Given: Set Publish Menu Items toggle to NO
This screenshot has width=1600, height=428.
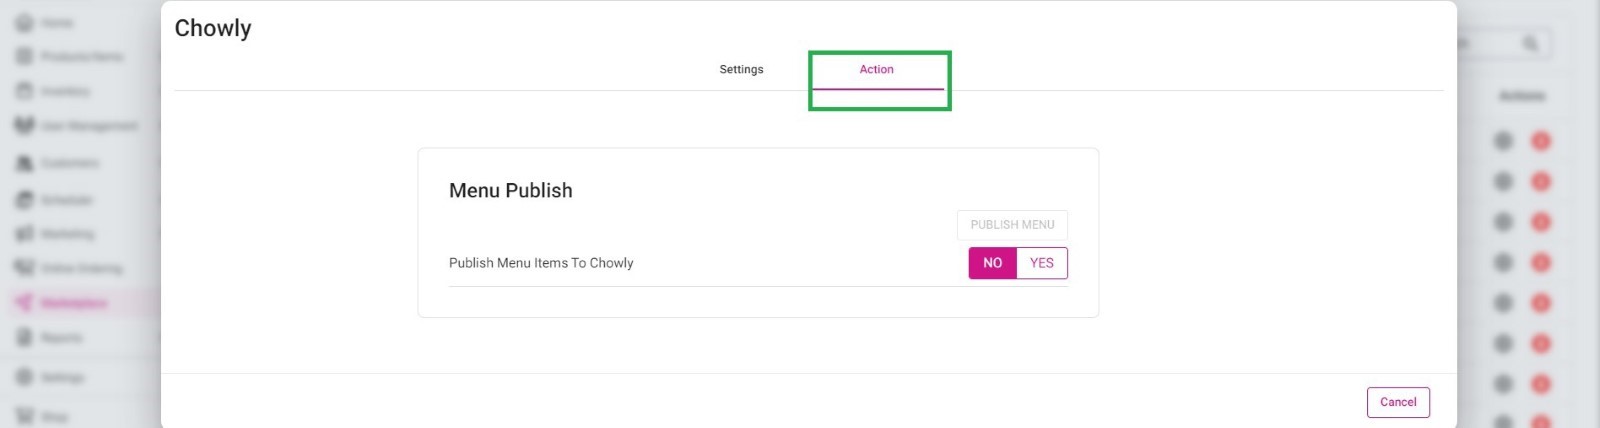Looking at the screenshot, I should click(992, 263).
